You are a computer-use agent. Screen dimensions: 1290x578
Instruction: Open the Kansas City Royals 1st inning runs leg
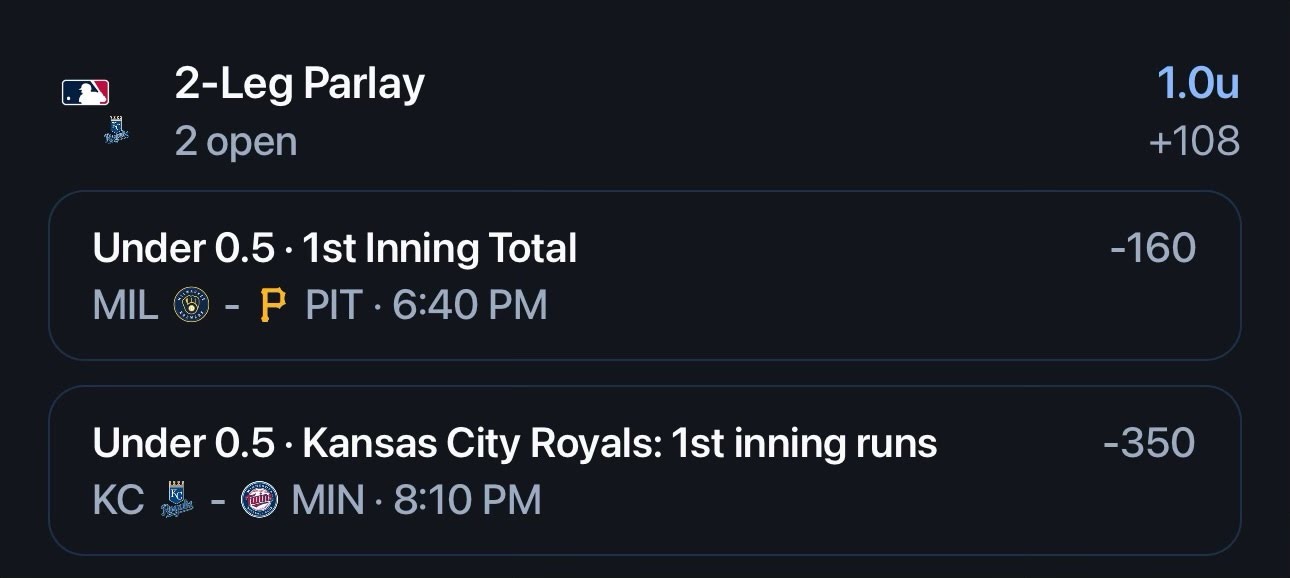[x=645, y=470]
